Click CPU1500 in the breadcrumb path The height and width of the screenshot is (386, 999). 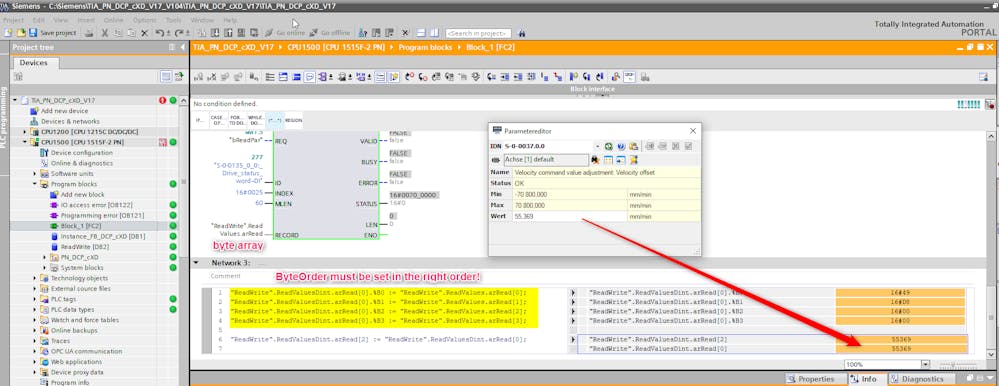[336, 47]
